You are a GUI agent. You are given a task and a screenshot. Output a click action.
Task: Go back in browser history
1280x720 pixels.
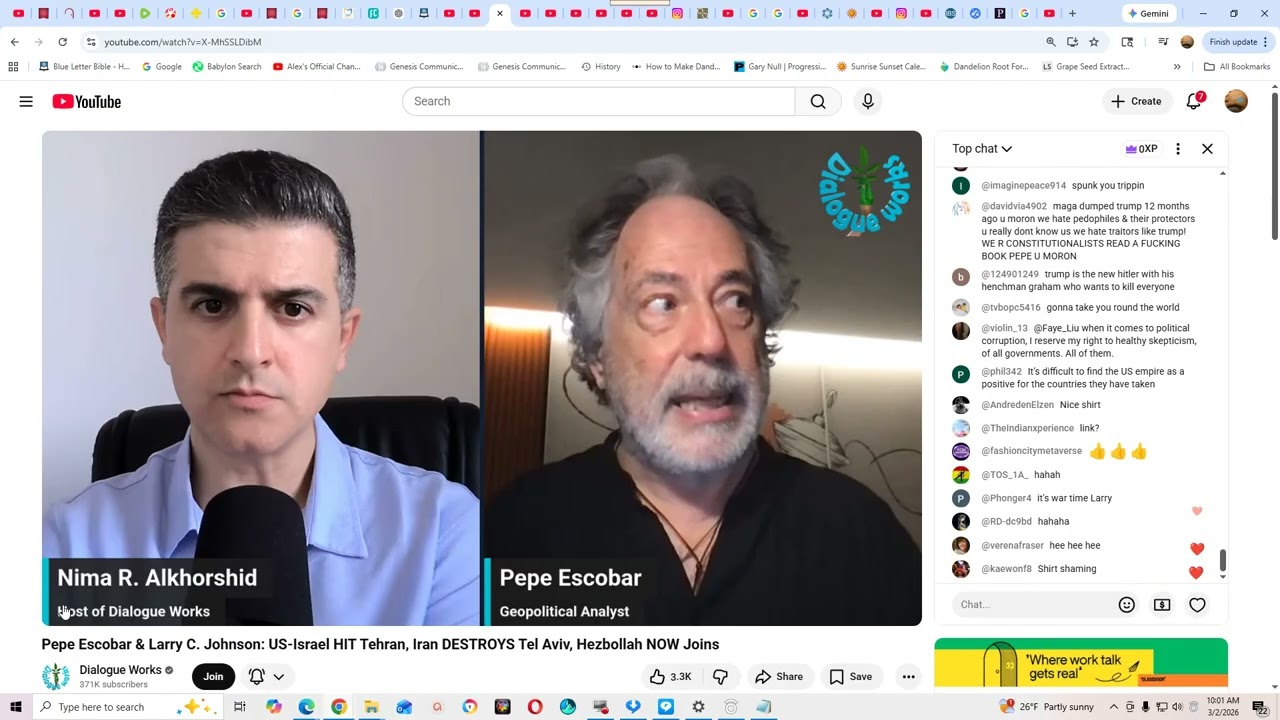coord(14,42)
